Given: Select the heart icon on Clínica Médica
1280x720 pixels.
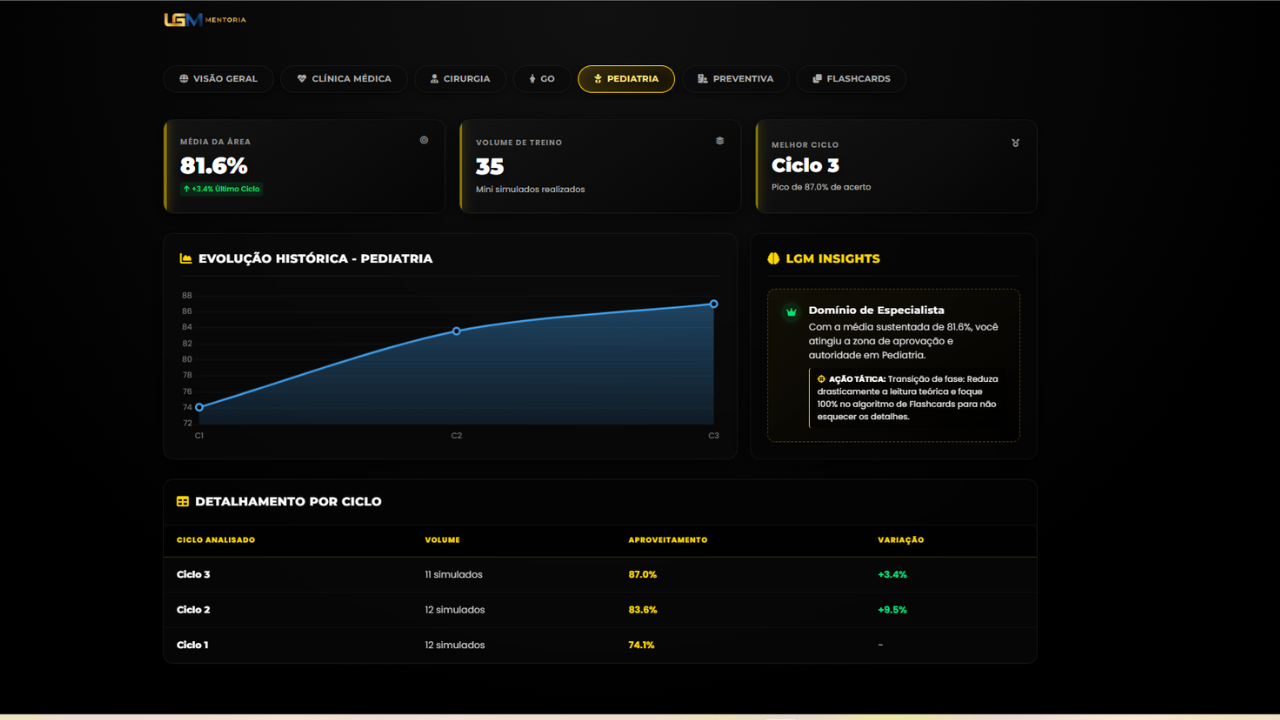Looking at the screenshot, I should [x=301, y=78].
